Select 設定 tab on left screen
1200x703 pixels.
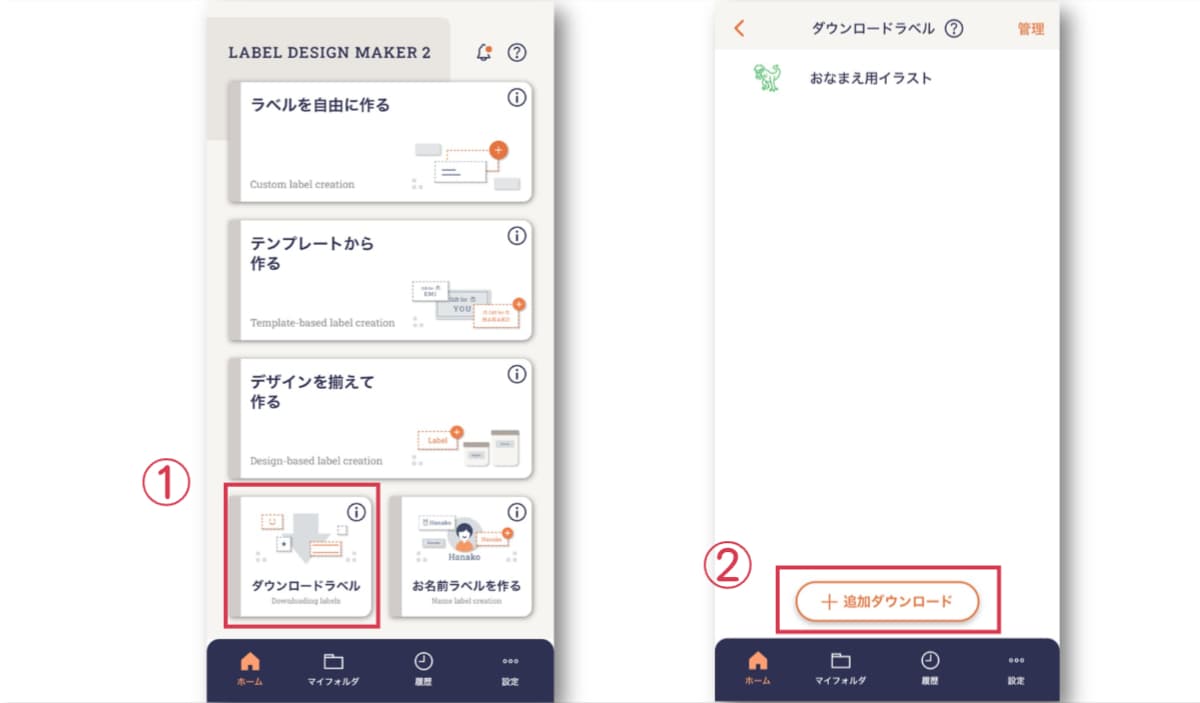coord(510,669)
